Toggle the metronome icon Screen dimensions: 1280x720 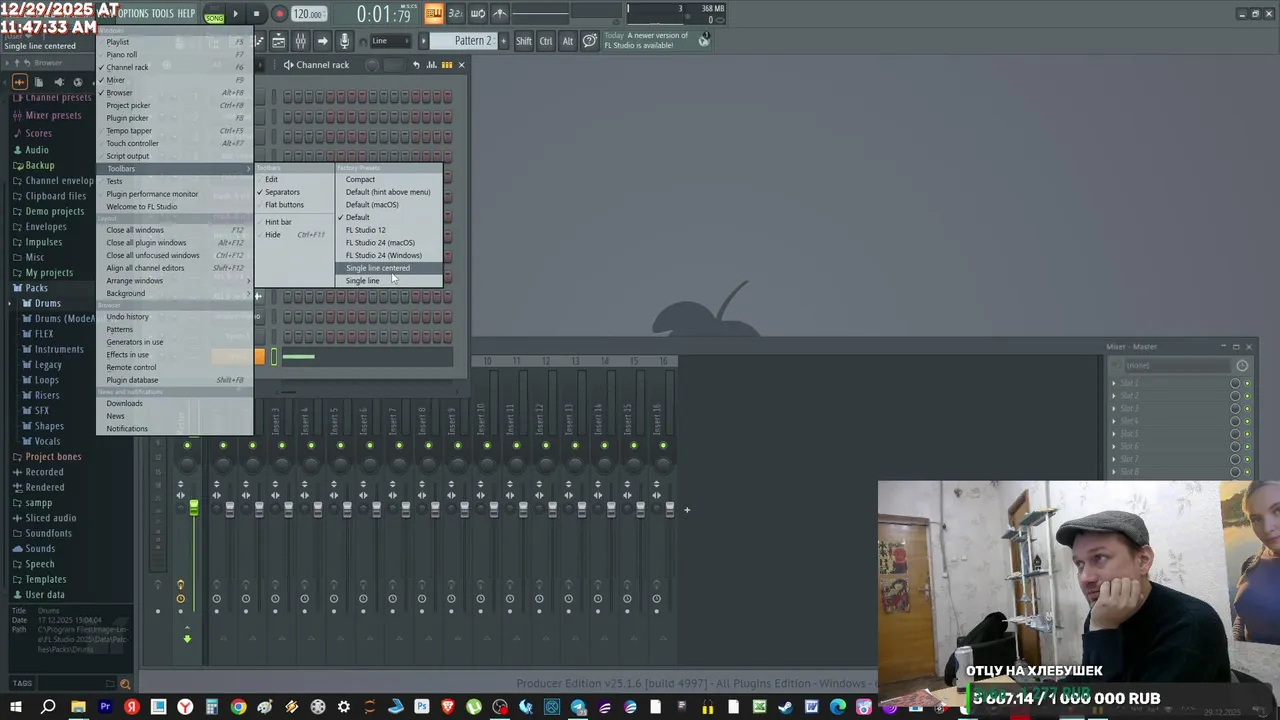pos(500,14)
